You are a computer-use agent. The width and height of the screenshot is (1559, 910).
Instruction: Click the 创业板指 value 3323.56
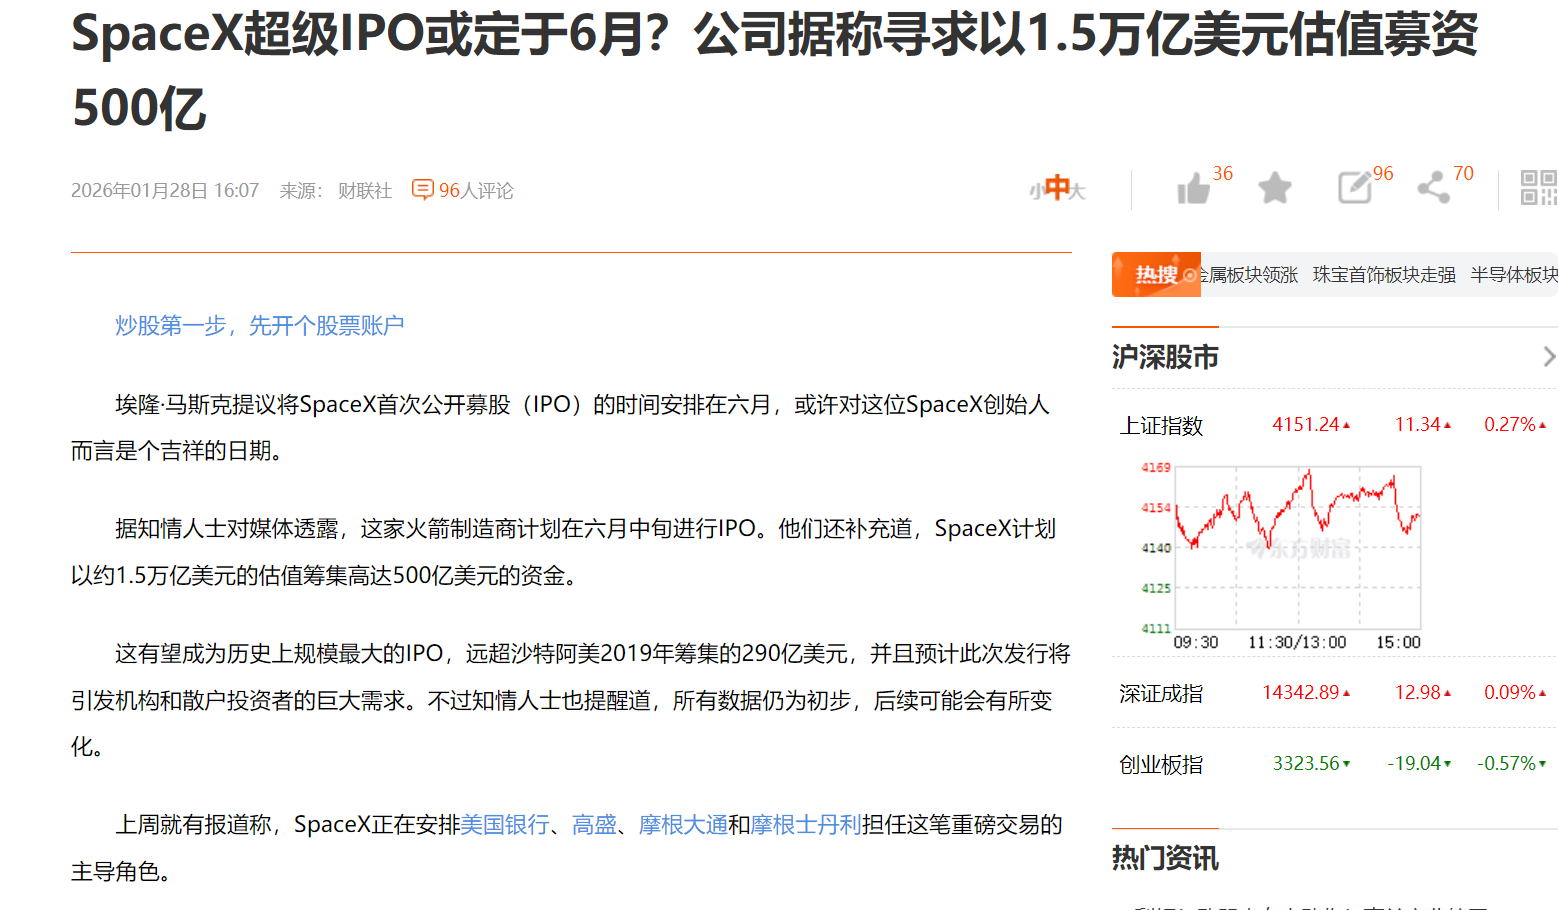(x=1305, y=763)
